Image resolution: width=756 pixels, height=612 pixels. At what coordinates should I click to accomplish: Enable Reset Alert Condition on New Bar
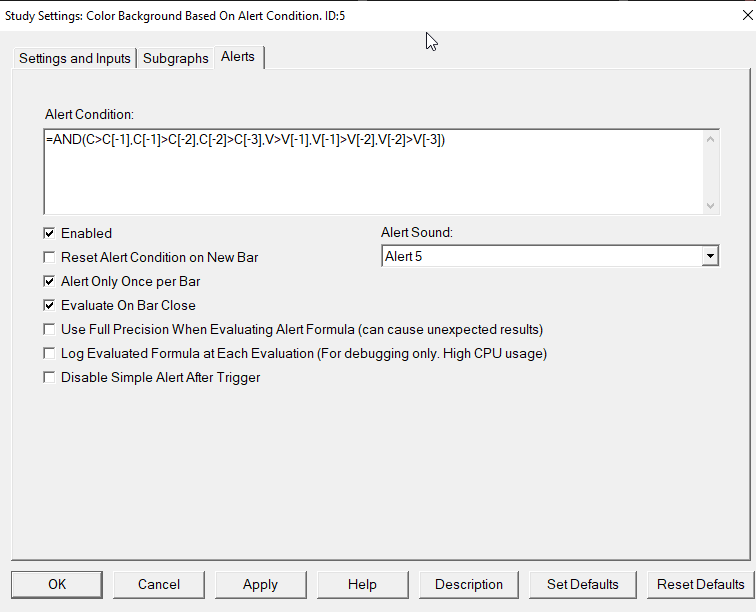tap(49, 258)
